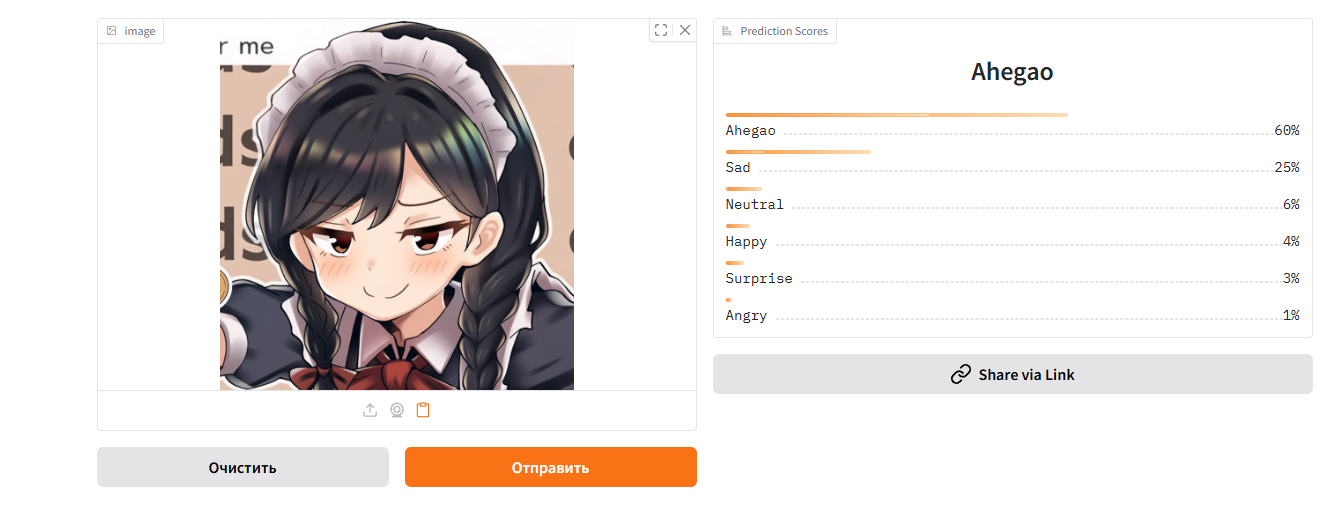Clear the input using the Очистить button
The width and height of the screenshot is (1331, 521).
(x=243, y=467)
